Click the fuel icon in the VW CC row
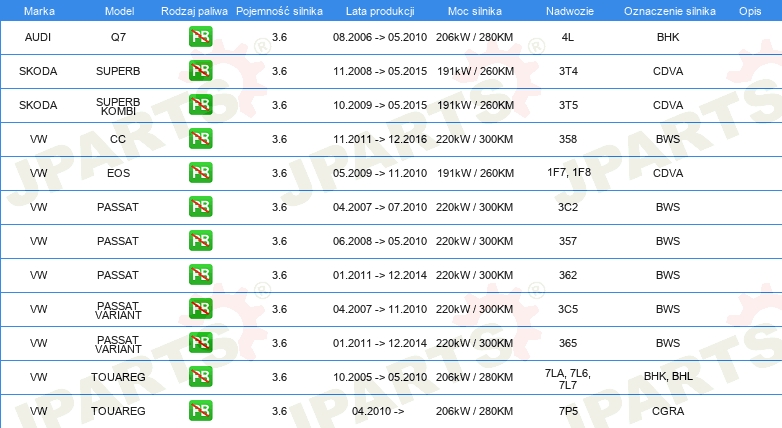The image size is (782, 428). point(200,138)
